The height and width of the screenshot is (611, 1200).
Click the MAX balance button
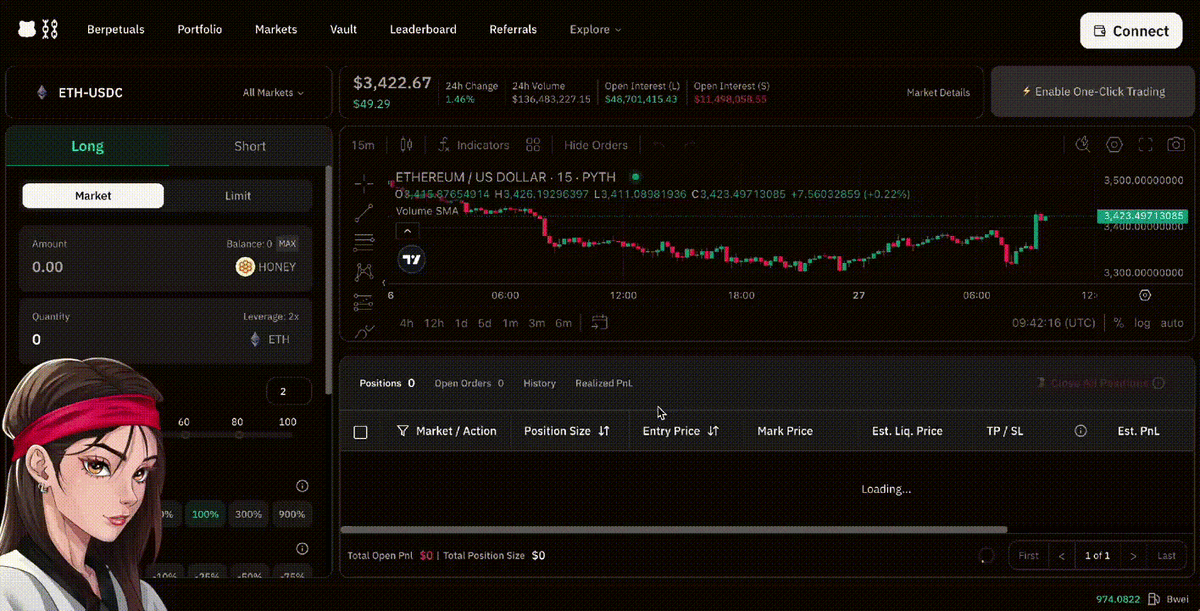pyautogui.click(x=287, y=243)
